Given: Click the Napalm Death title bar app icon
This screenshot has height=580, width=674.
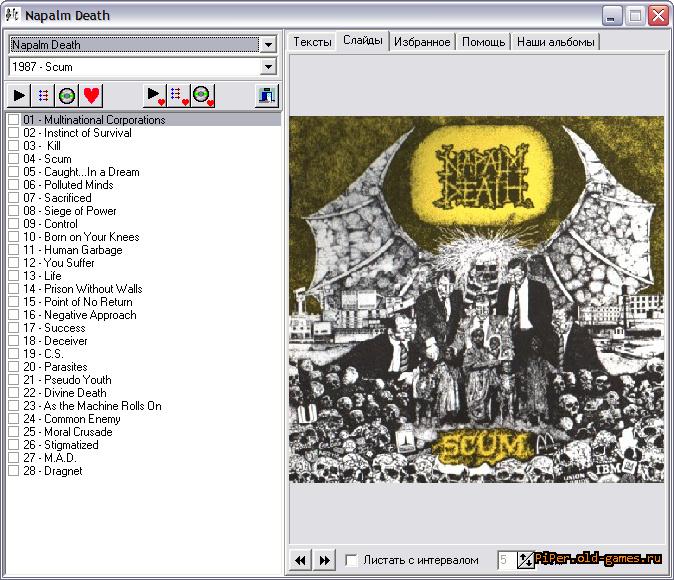Looking at the screenshot, I should 12,15.
